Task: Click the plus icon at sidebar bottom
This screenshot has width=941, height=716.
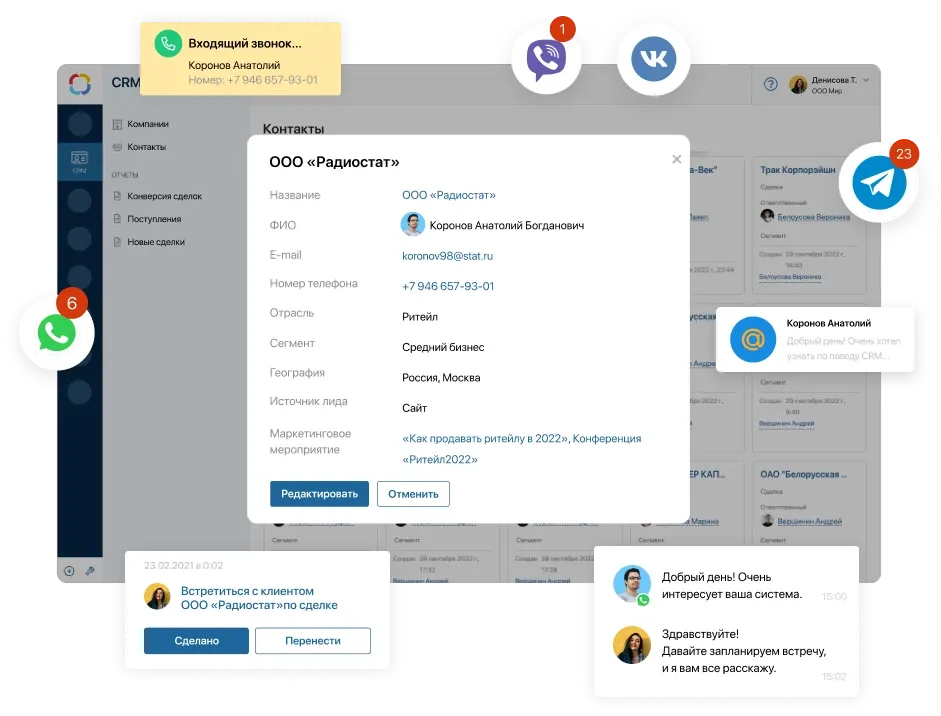Action: [69, 571]
